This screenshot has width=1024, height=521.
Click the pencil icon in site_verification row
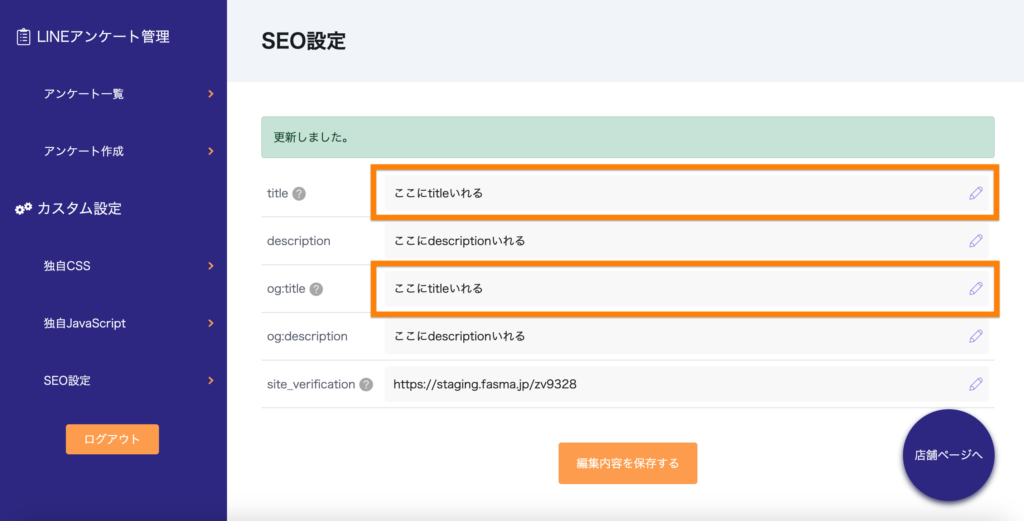pos(976,384)
